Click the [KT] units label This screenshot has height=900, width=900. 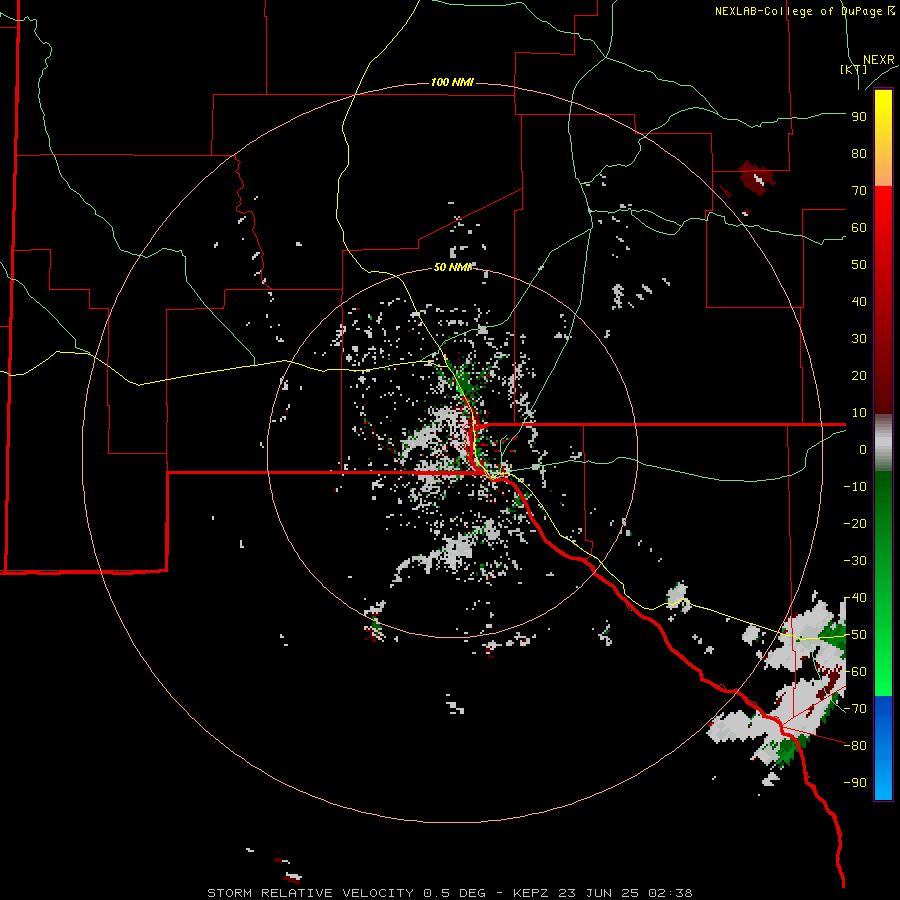[854, 69]
